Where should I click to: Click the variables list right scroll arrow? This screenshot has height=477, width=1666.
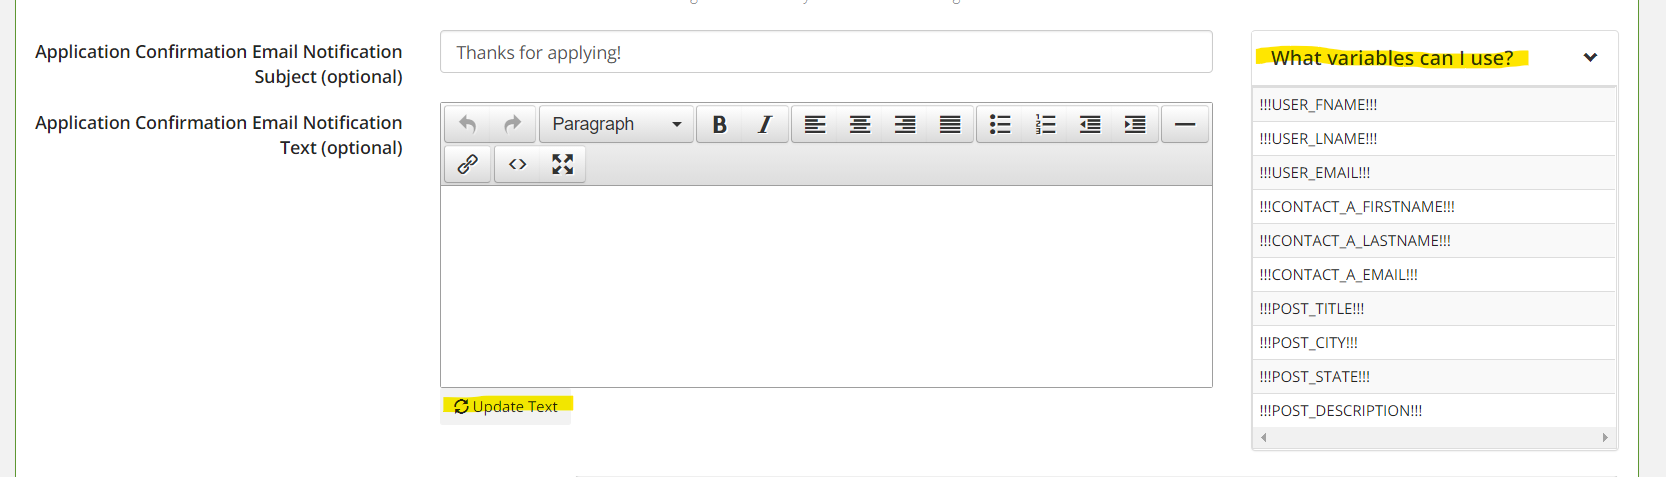pos(1605,438)
